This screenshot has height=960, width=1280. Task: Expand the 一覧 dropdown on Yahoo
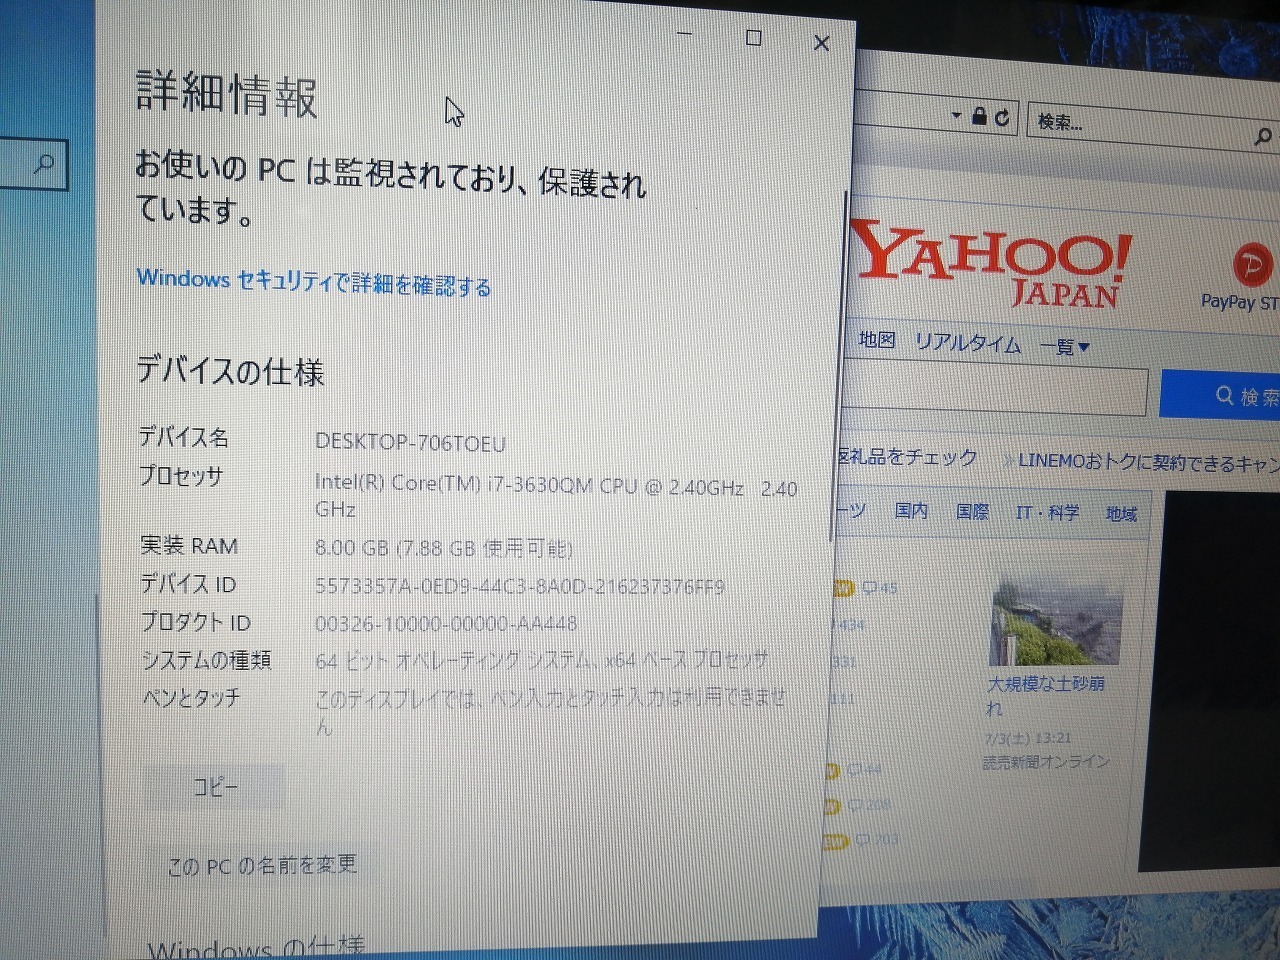[1064, 347]
